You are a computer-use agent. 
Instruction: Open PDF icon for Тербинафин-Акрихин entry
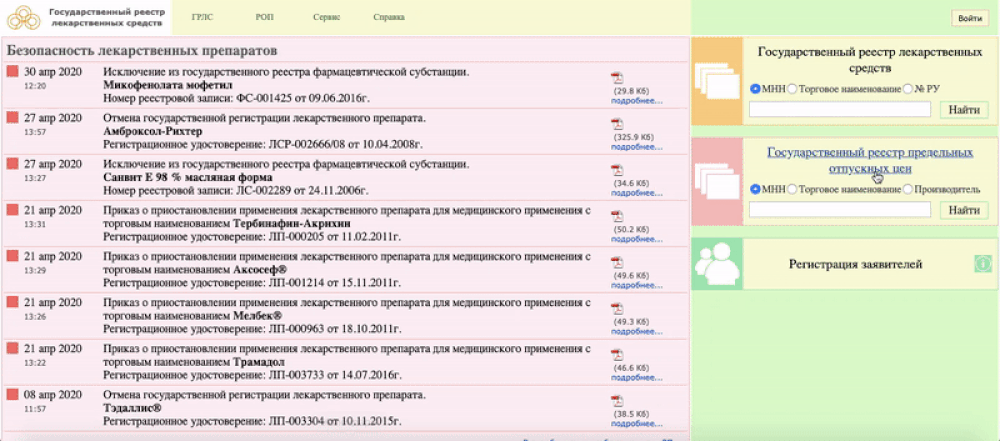(x=617, y=216)
